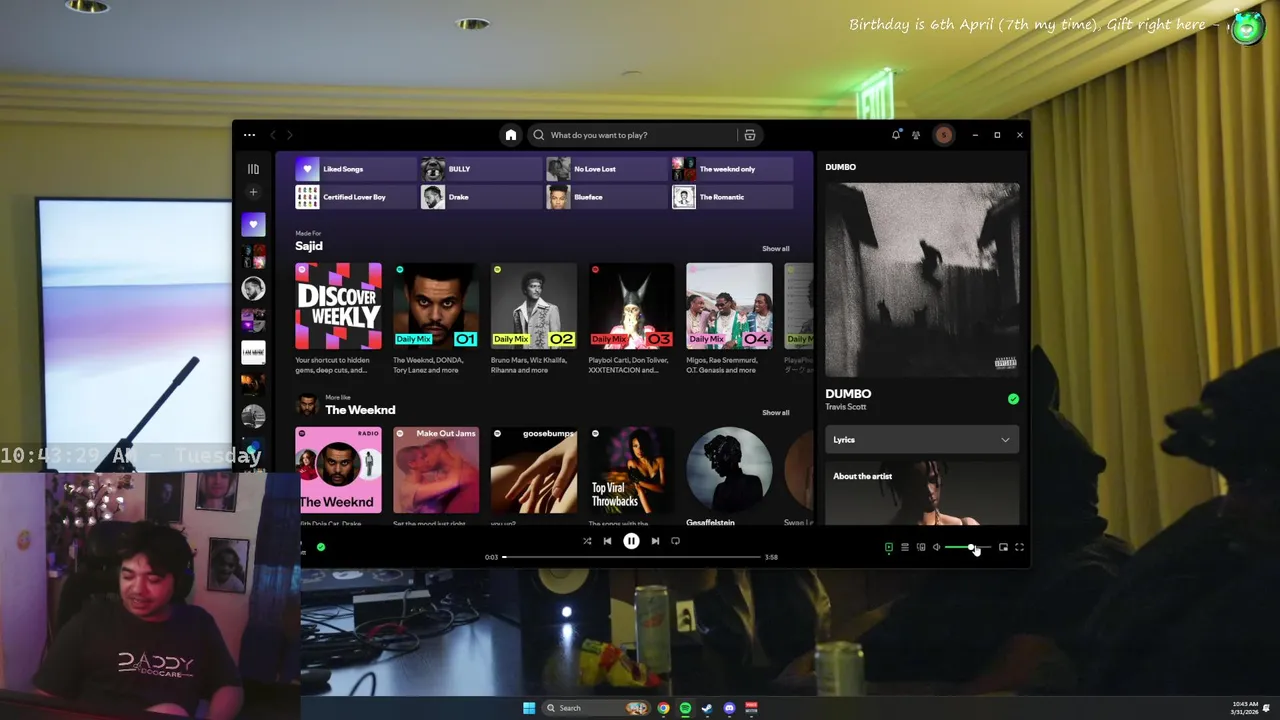The height and width of the screenshot is (720, 1280).
Task: Open the Discover Weekly playlist cover
Action: tap(338, 306)
